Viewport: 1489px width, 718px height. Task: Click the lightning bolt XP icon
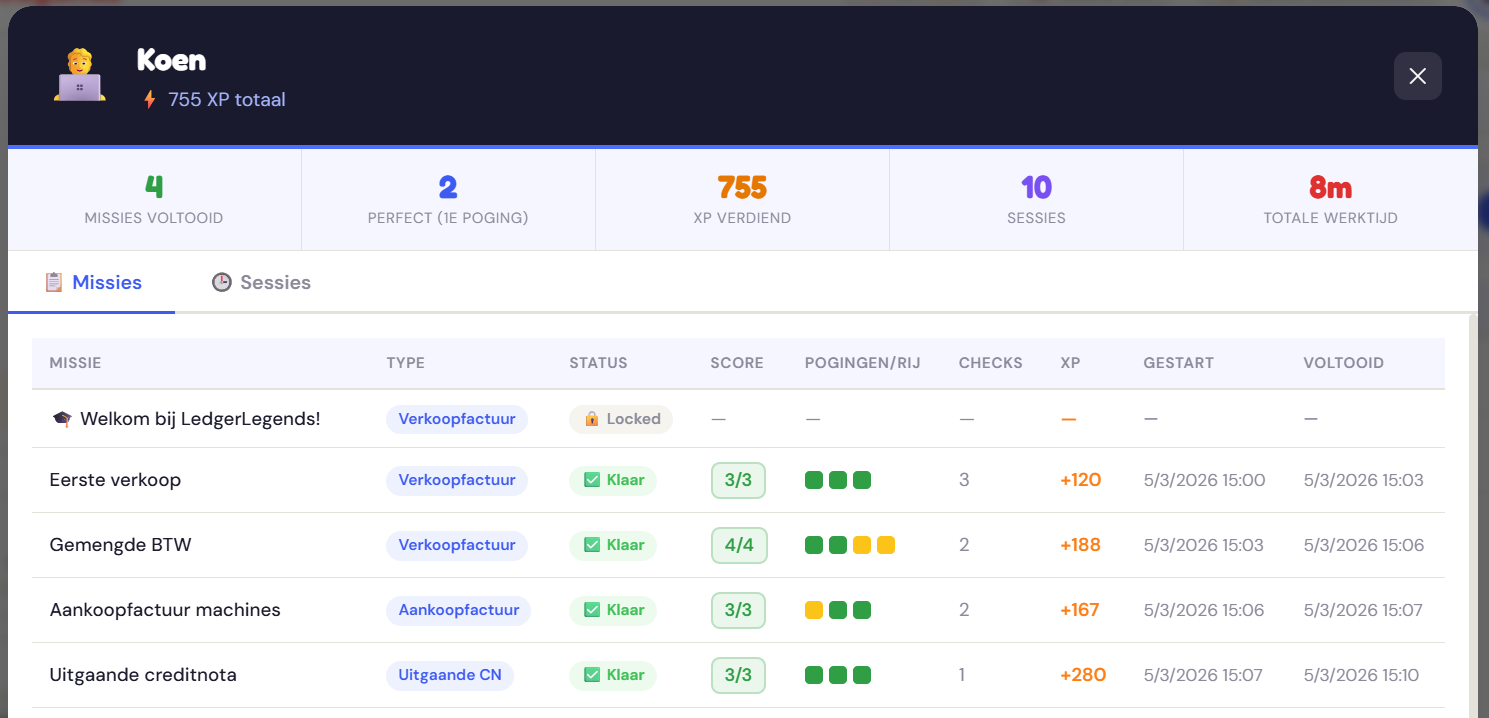tap(150, 100)
